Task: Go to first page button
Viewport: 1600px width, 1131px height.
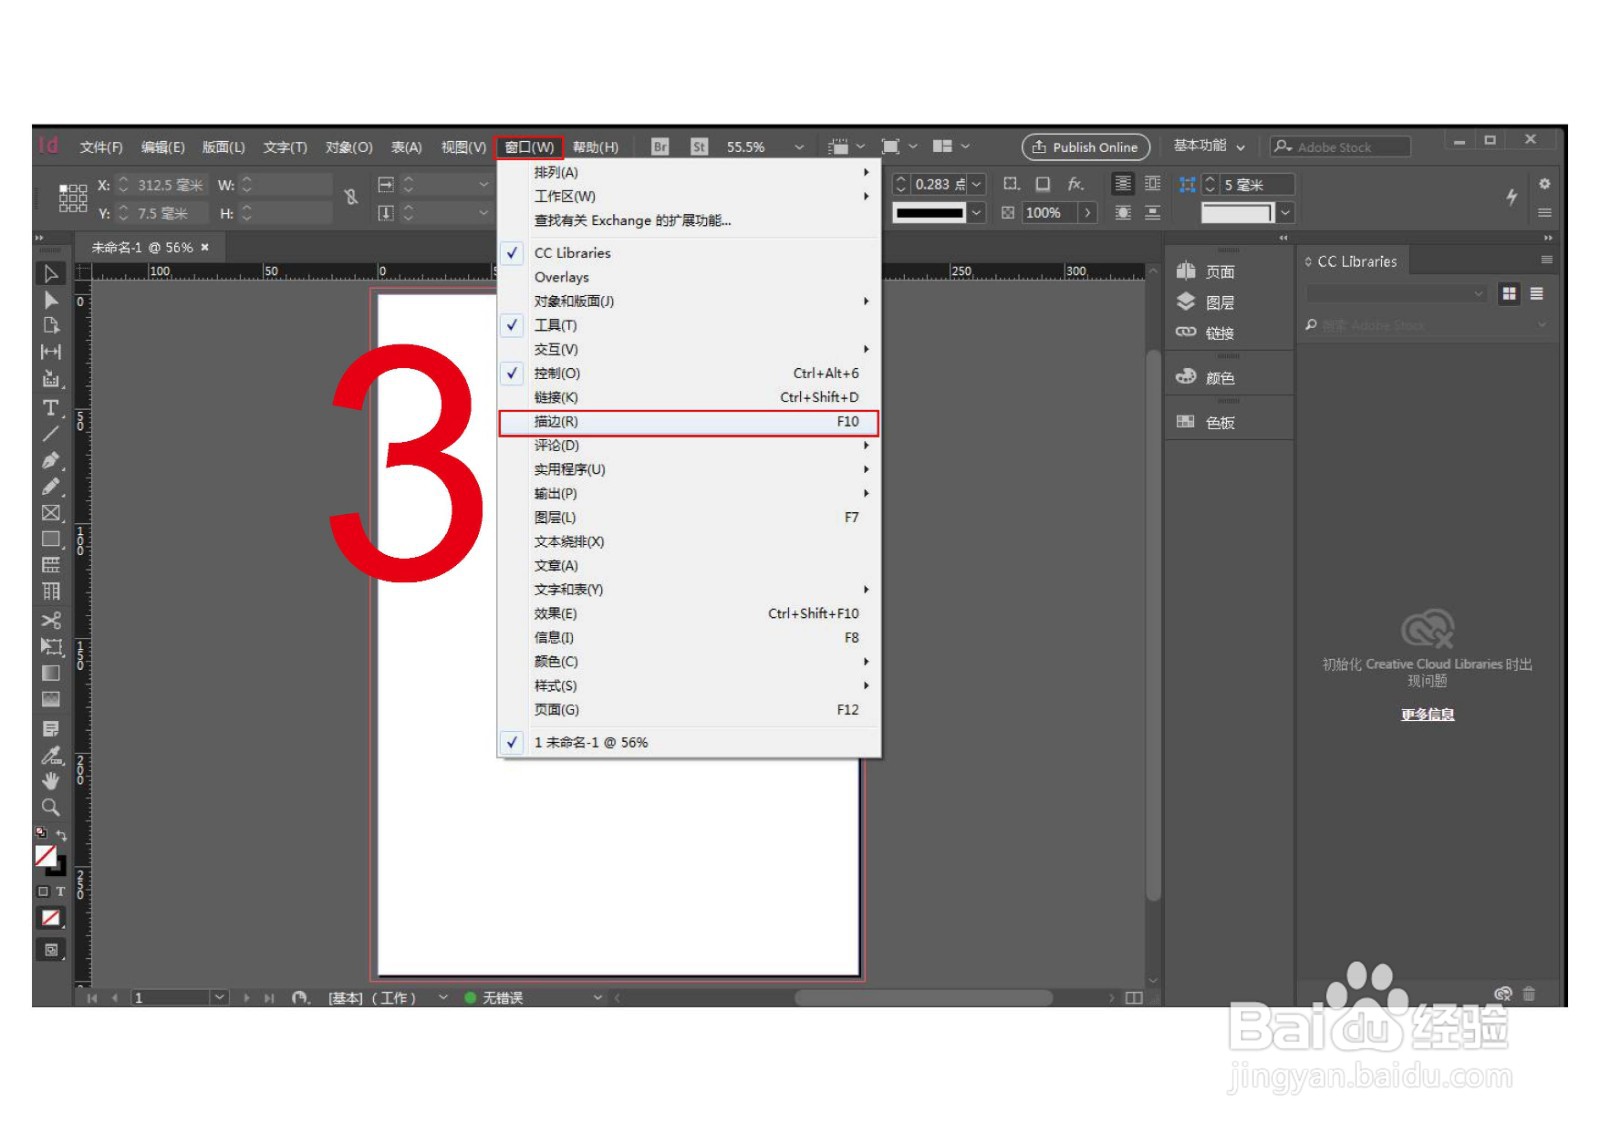Action: (92, 998)
